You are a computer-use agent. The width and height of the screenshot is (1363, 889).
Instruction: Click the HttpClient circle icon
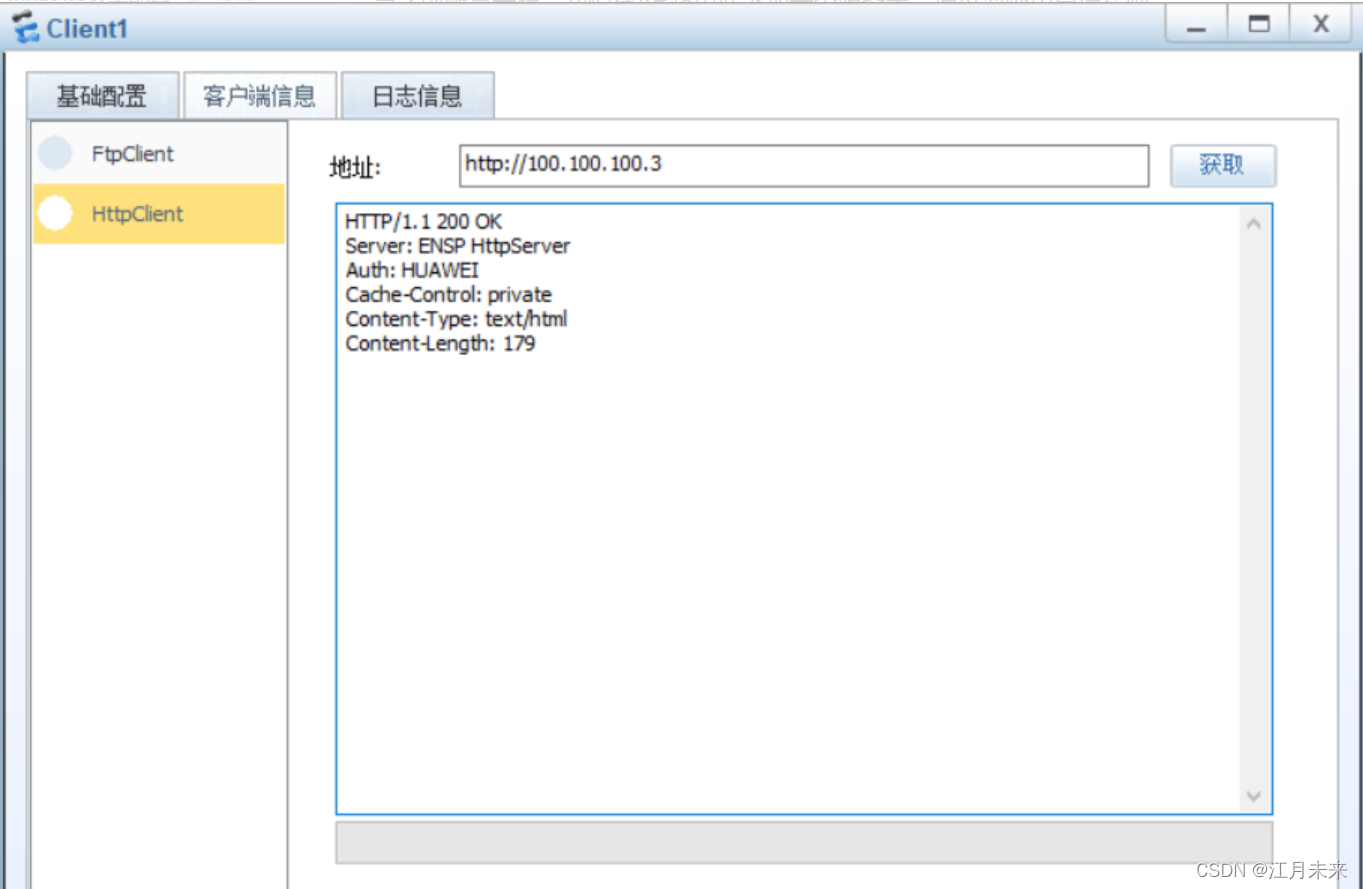pos(56,213)
